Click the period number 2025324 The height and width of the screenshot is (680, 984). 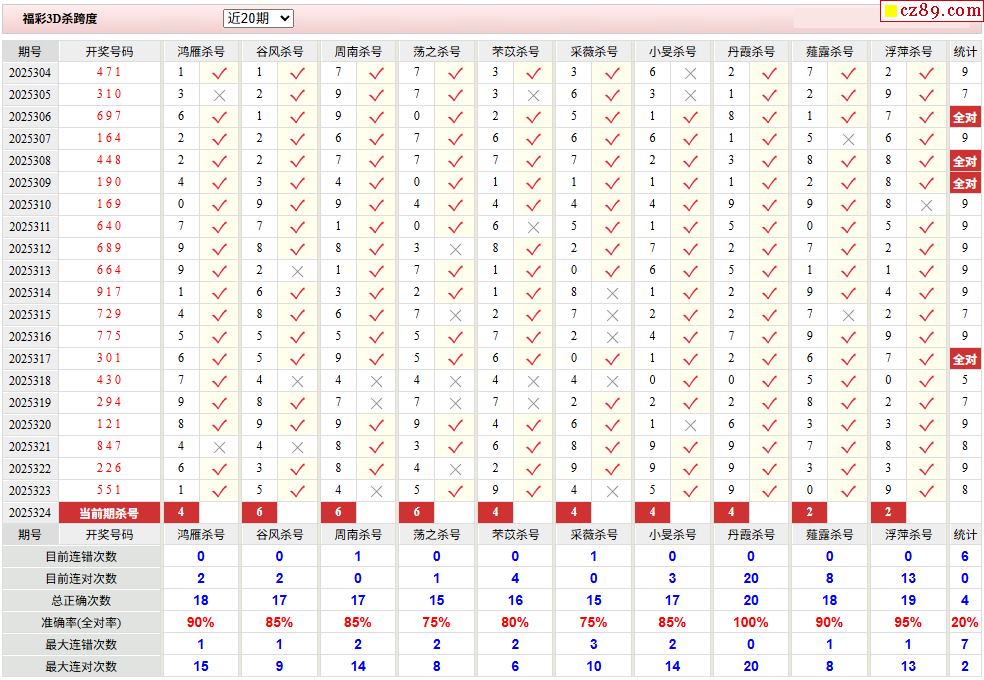[x=30, y=513]
